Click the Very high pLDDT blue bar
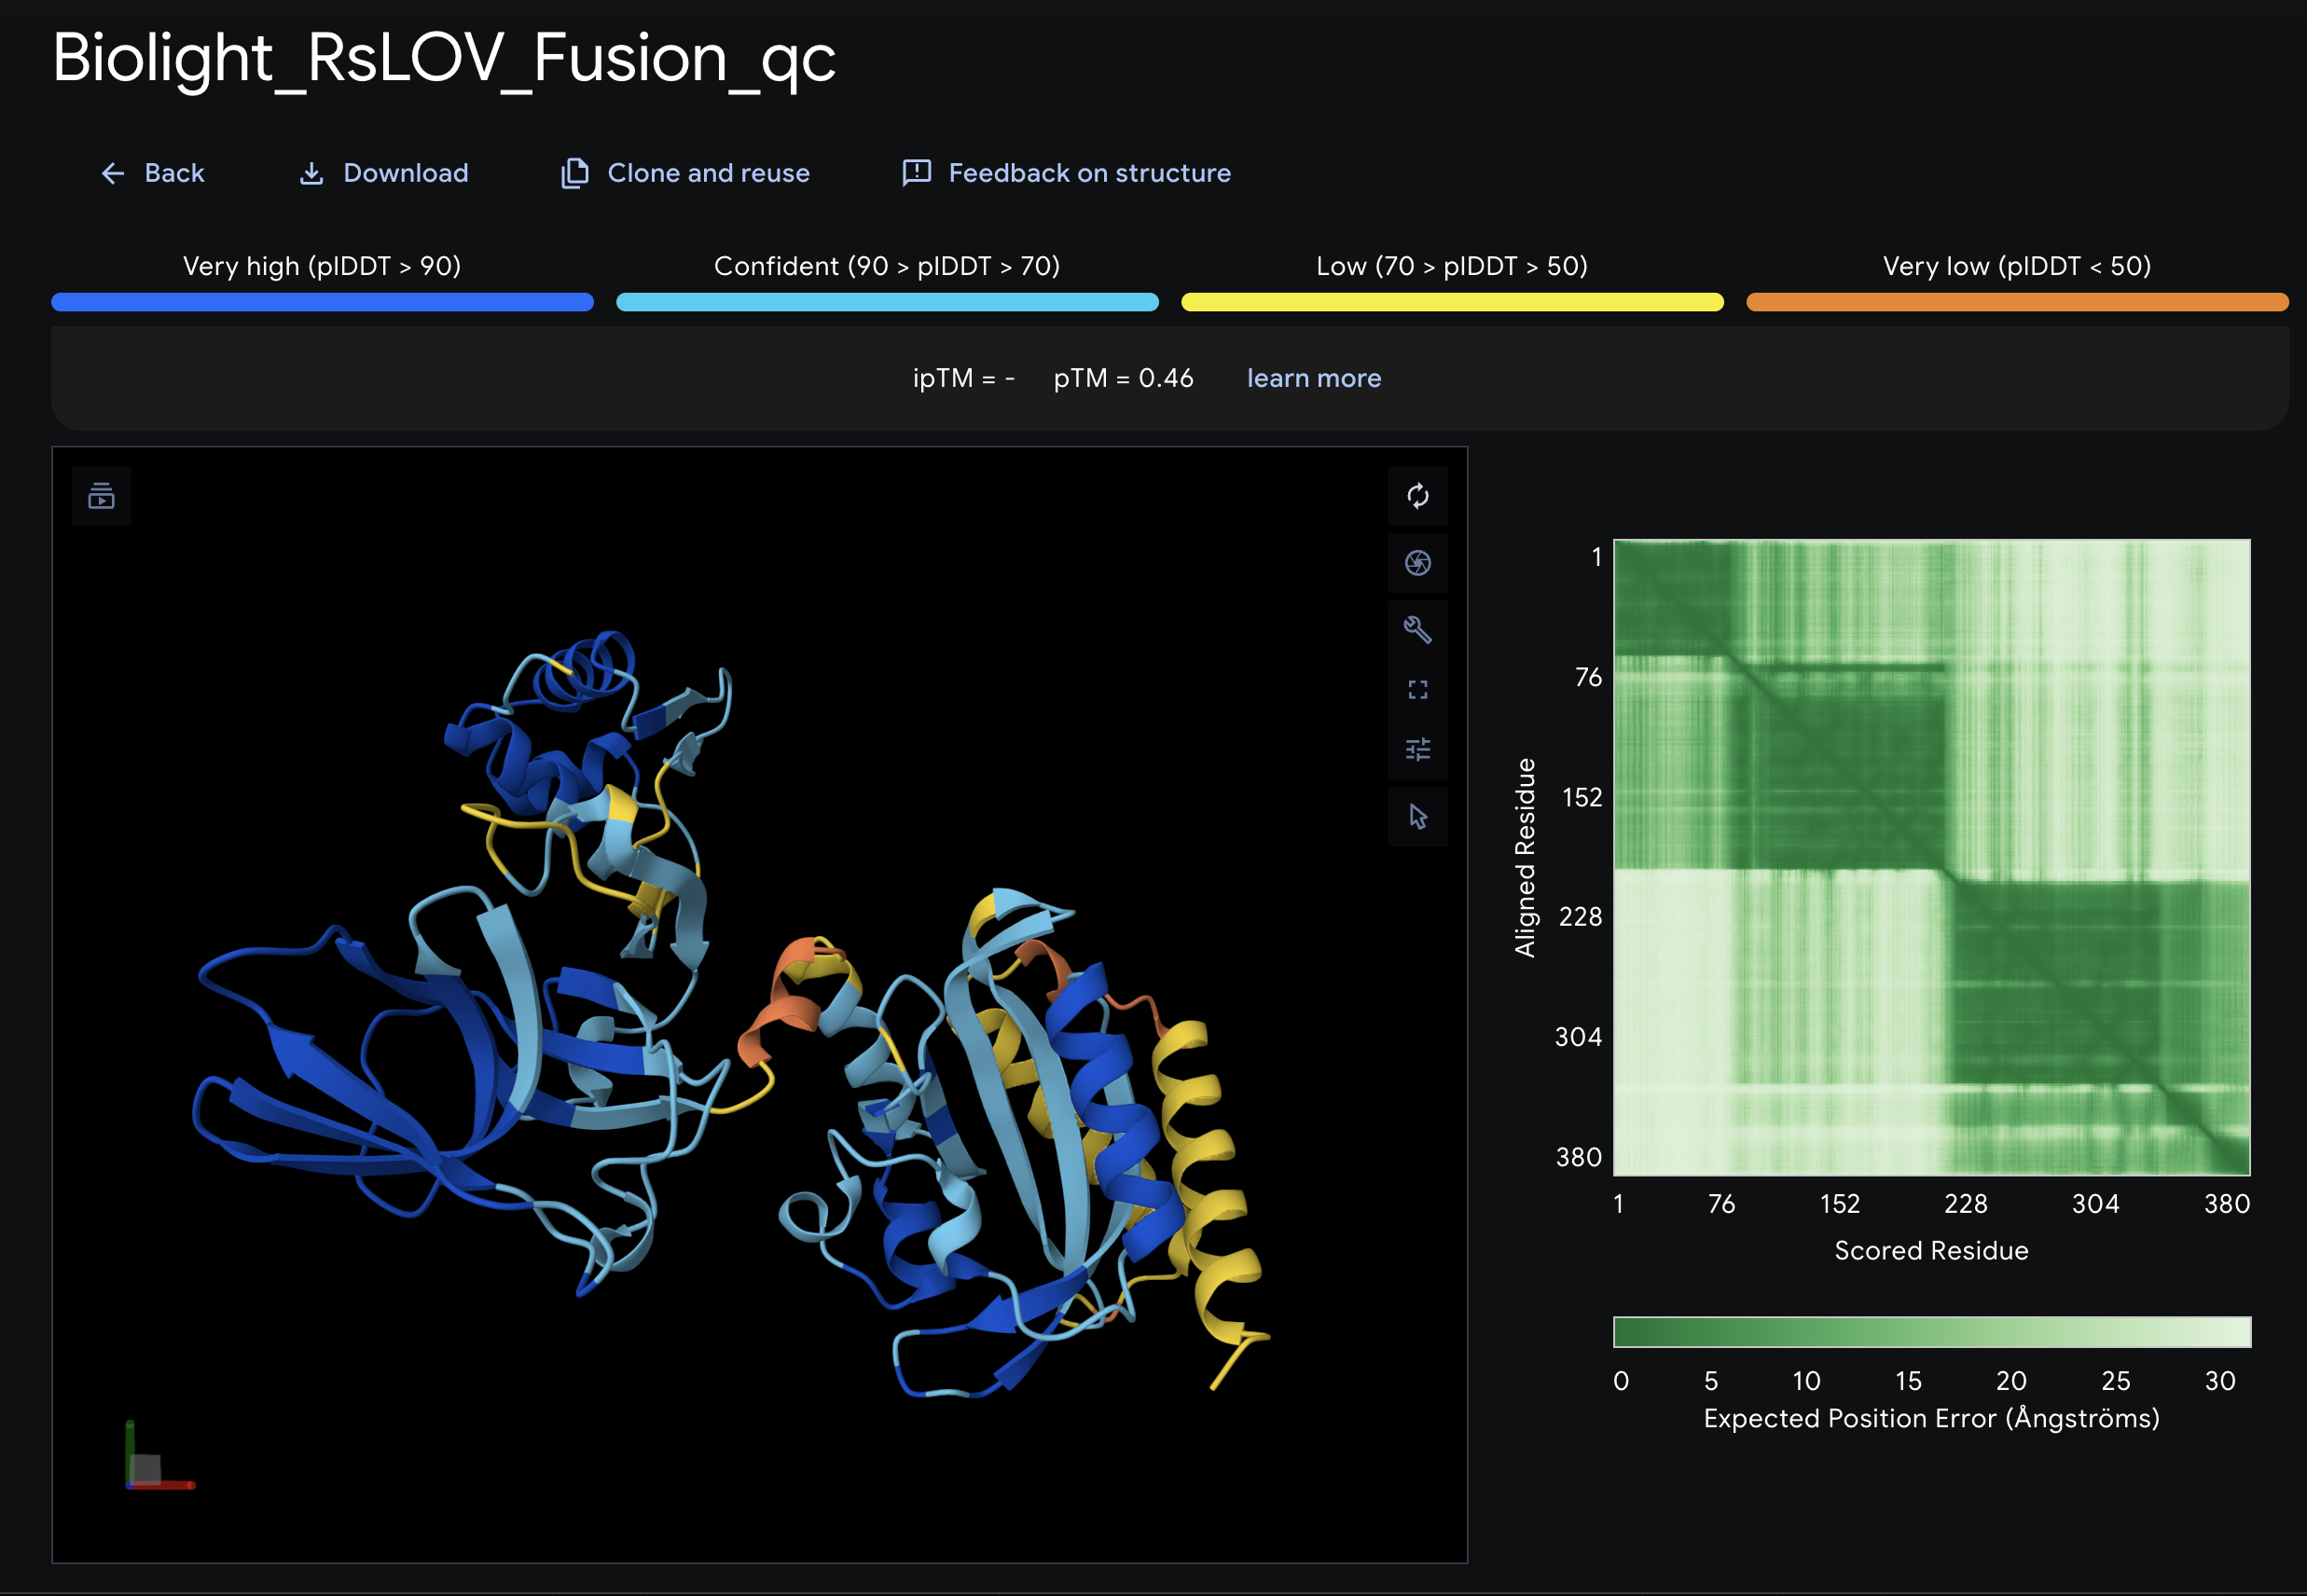 point(322,302)
